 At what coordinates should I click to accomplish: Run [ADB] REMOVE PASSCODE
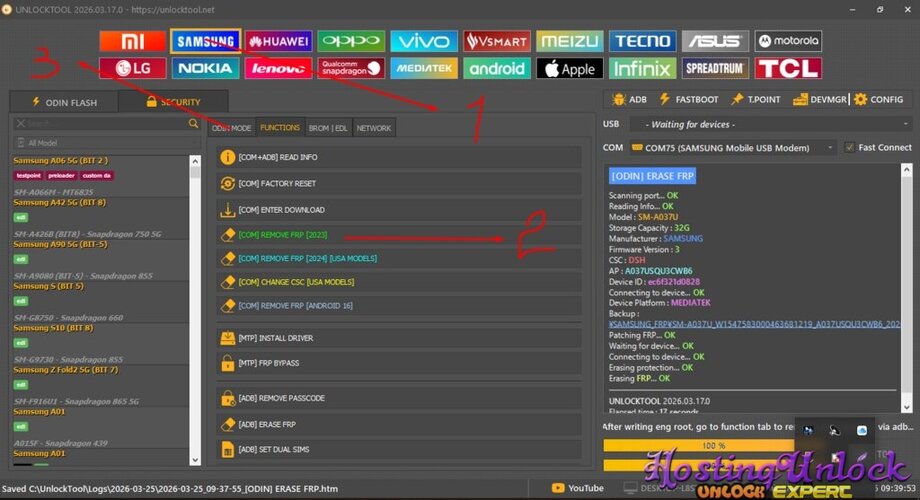coord(399,398)
